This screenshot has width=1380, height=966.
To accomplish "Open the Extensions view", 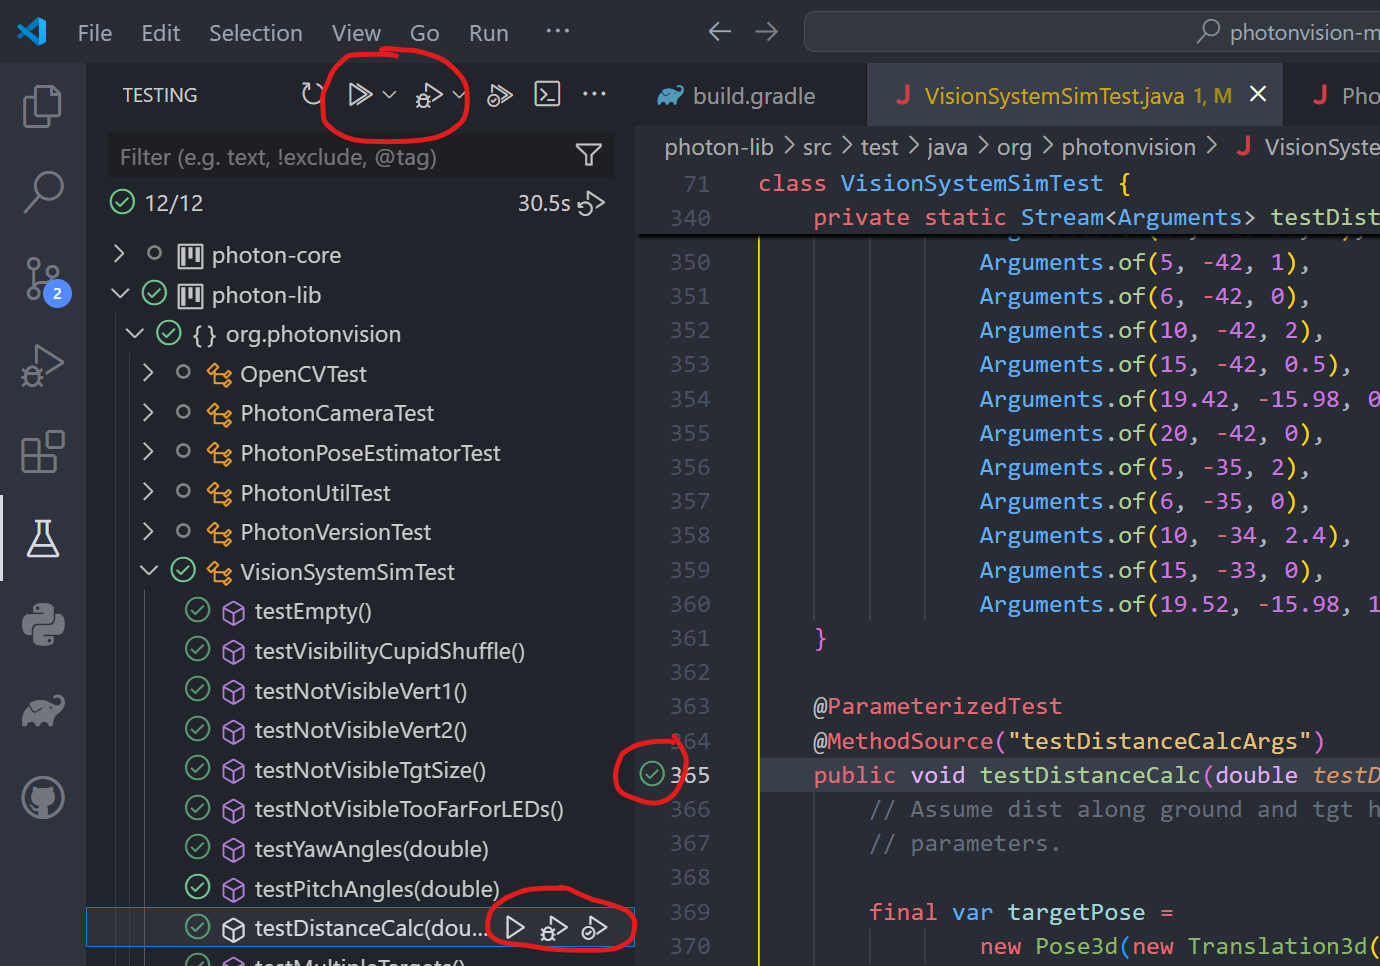I will point(42,452).
